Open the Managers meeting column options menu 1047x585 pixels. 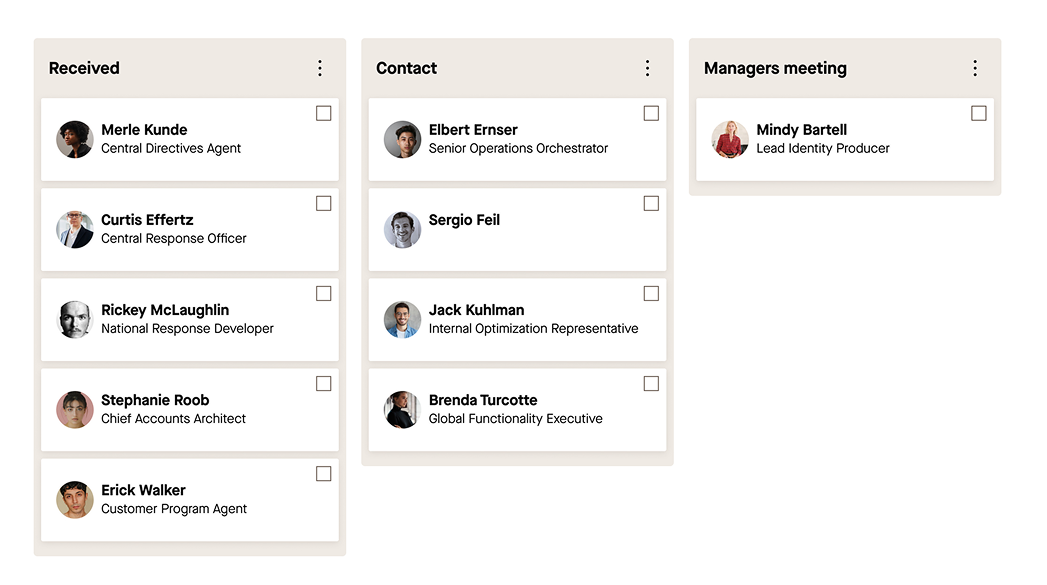(x=975, y=68)
